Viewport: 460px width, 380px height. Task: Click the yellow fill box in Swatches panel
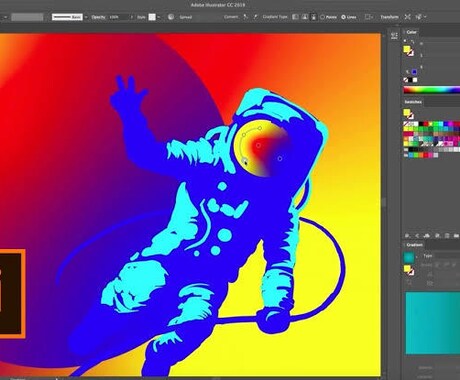click(x=407, y=112)
